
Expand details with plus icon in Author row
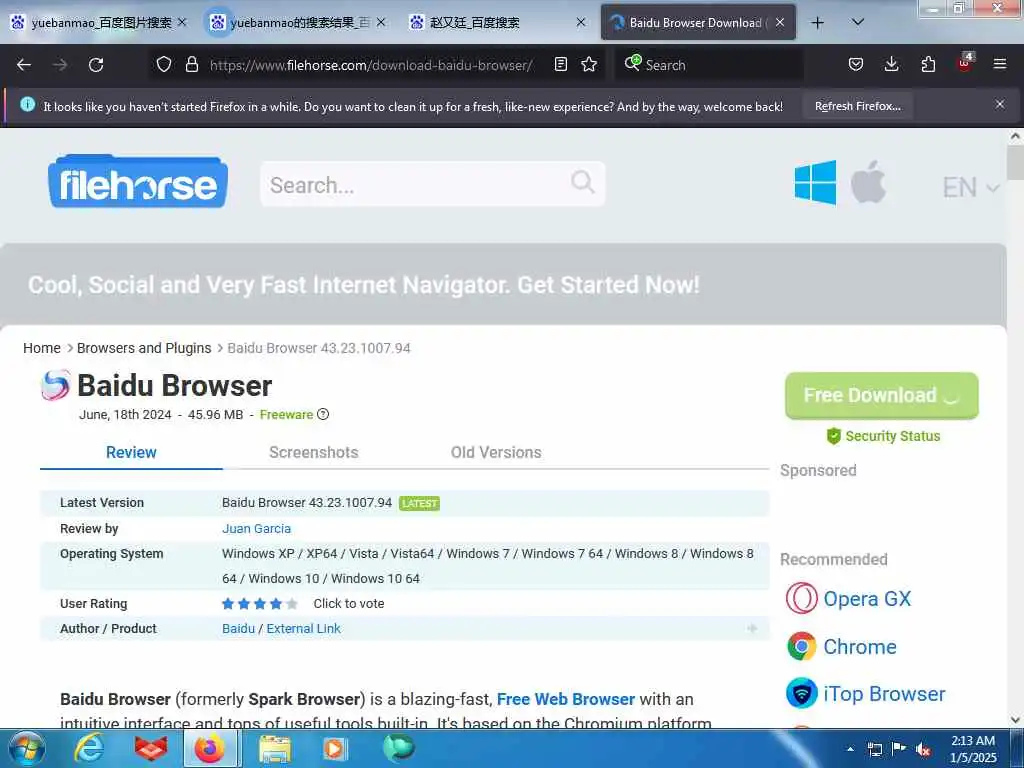tap(752, 628)
